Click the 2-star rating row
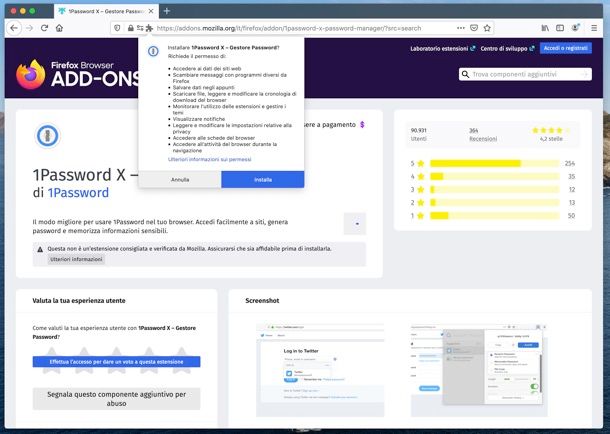This screenshot has width=610, height=434. pyautogui.click(x=493, y=203)
